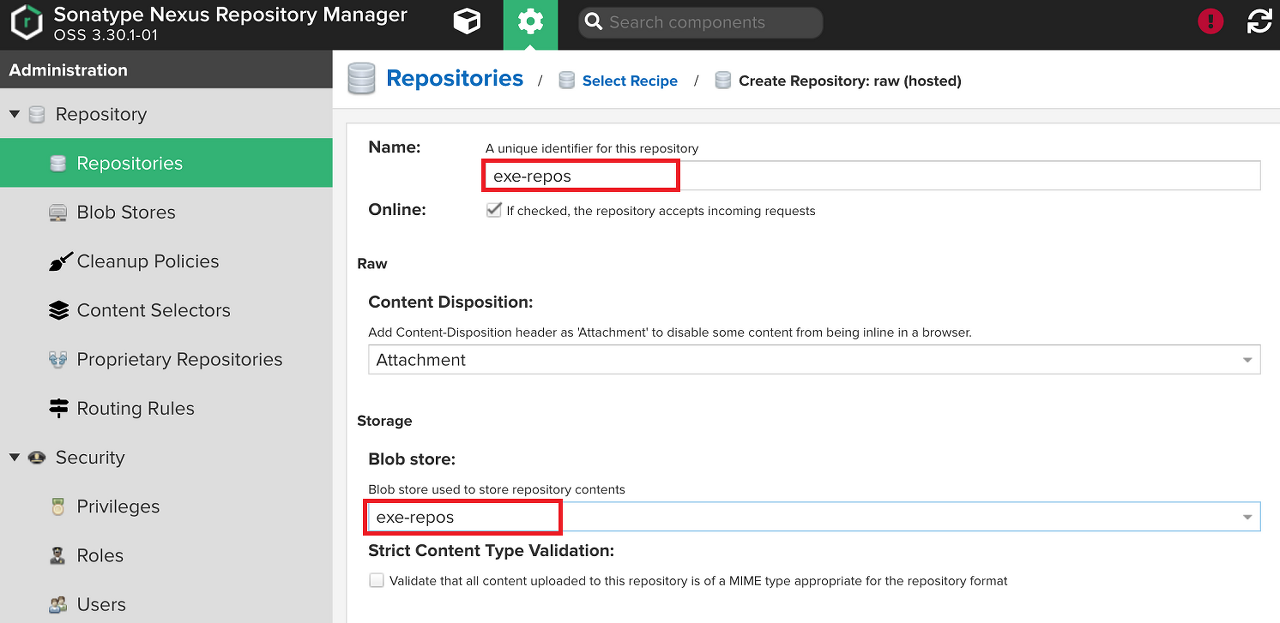Screen dimensions: 1280x623
Task: Click the Content Disposition Attachment field
Action: click(814, 360)
